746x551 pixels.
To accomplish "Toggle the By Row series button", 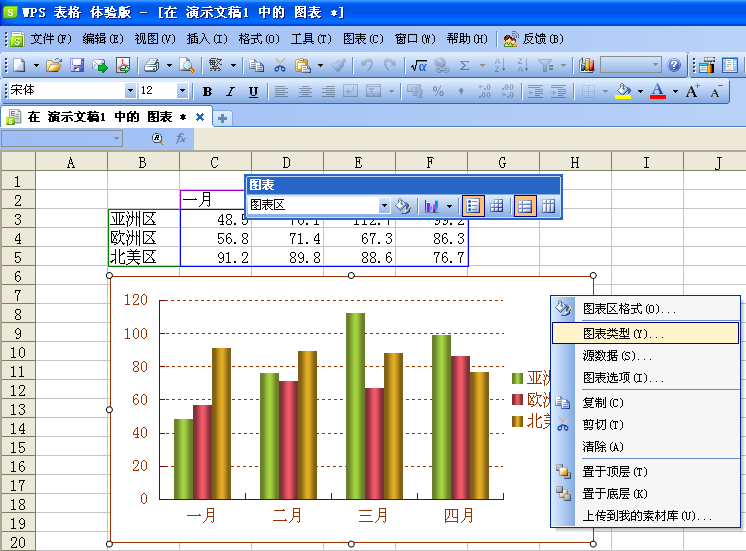I will (x=525, y=206).
